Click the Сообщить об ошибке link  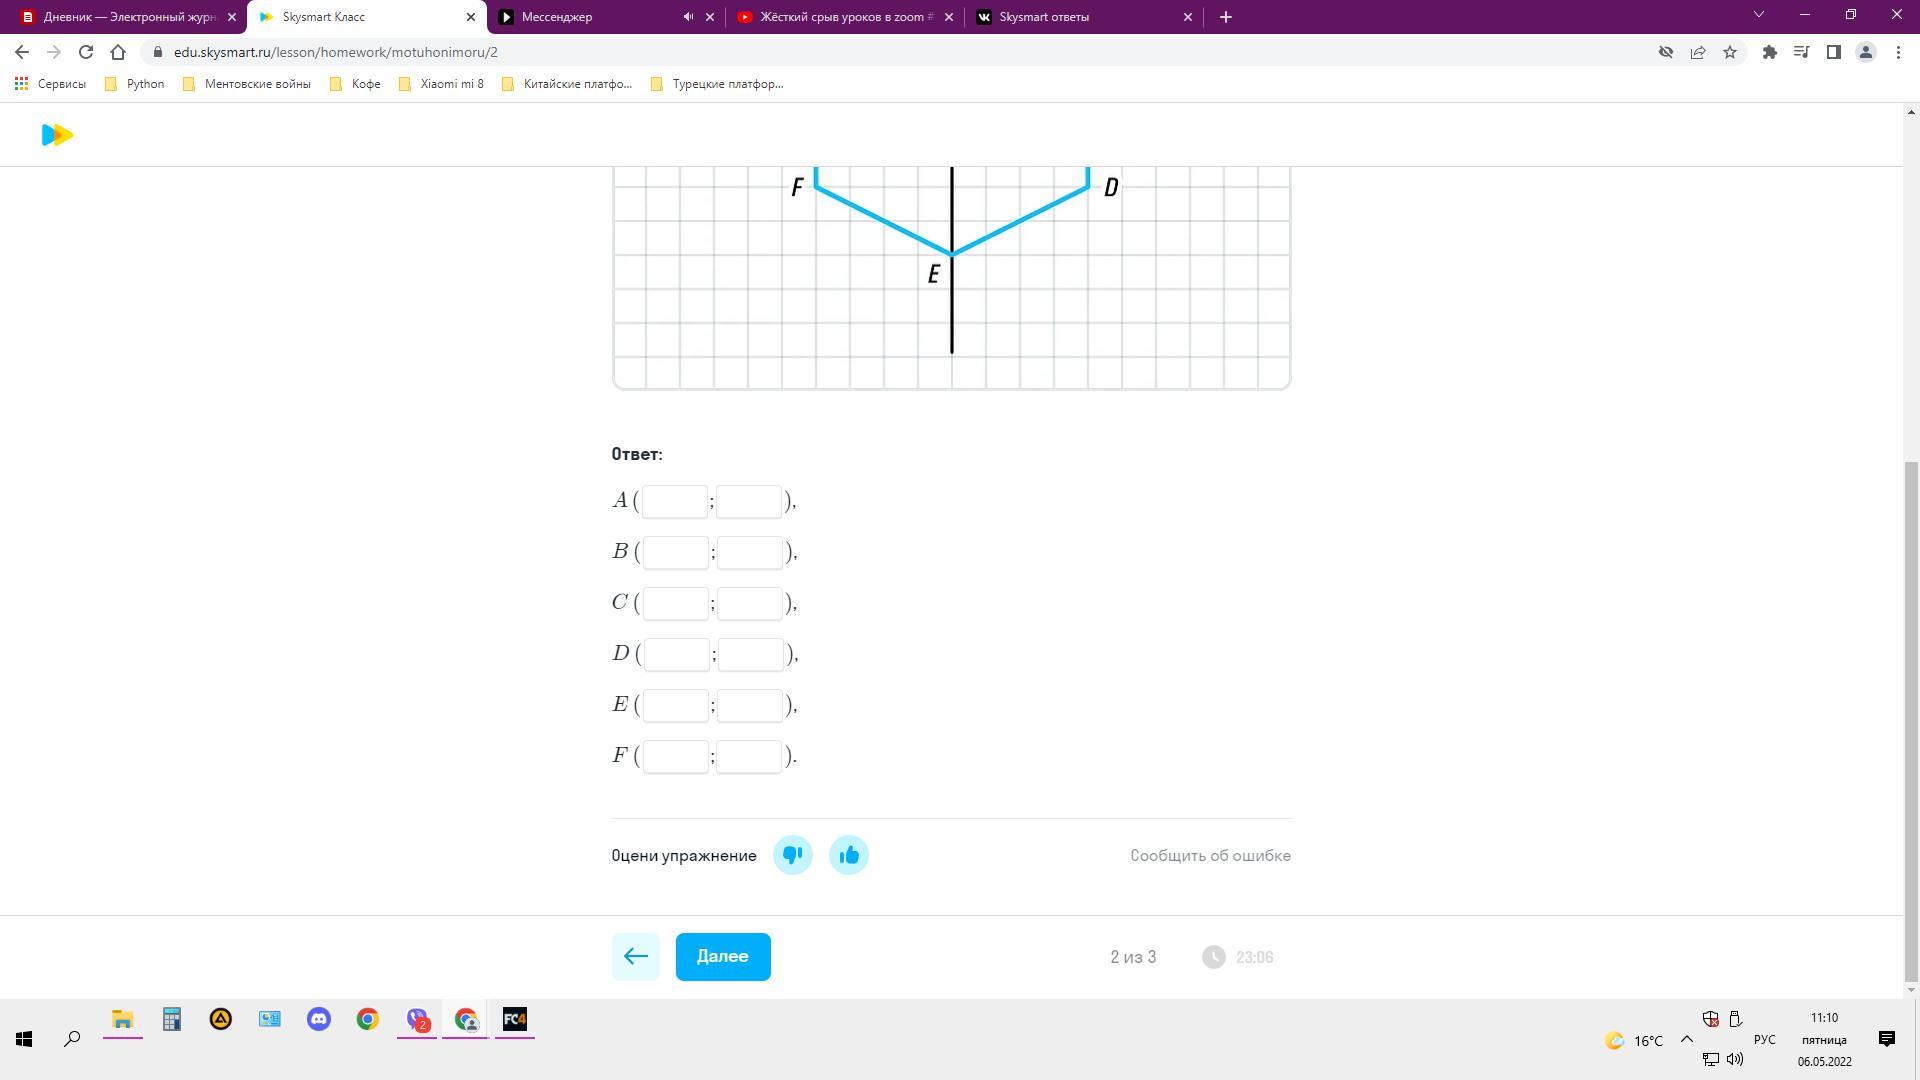1210,855
